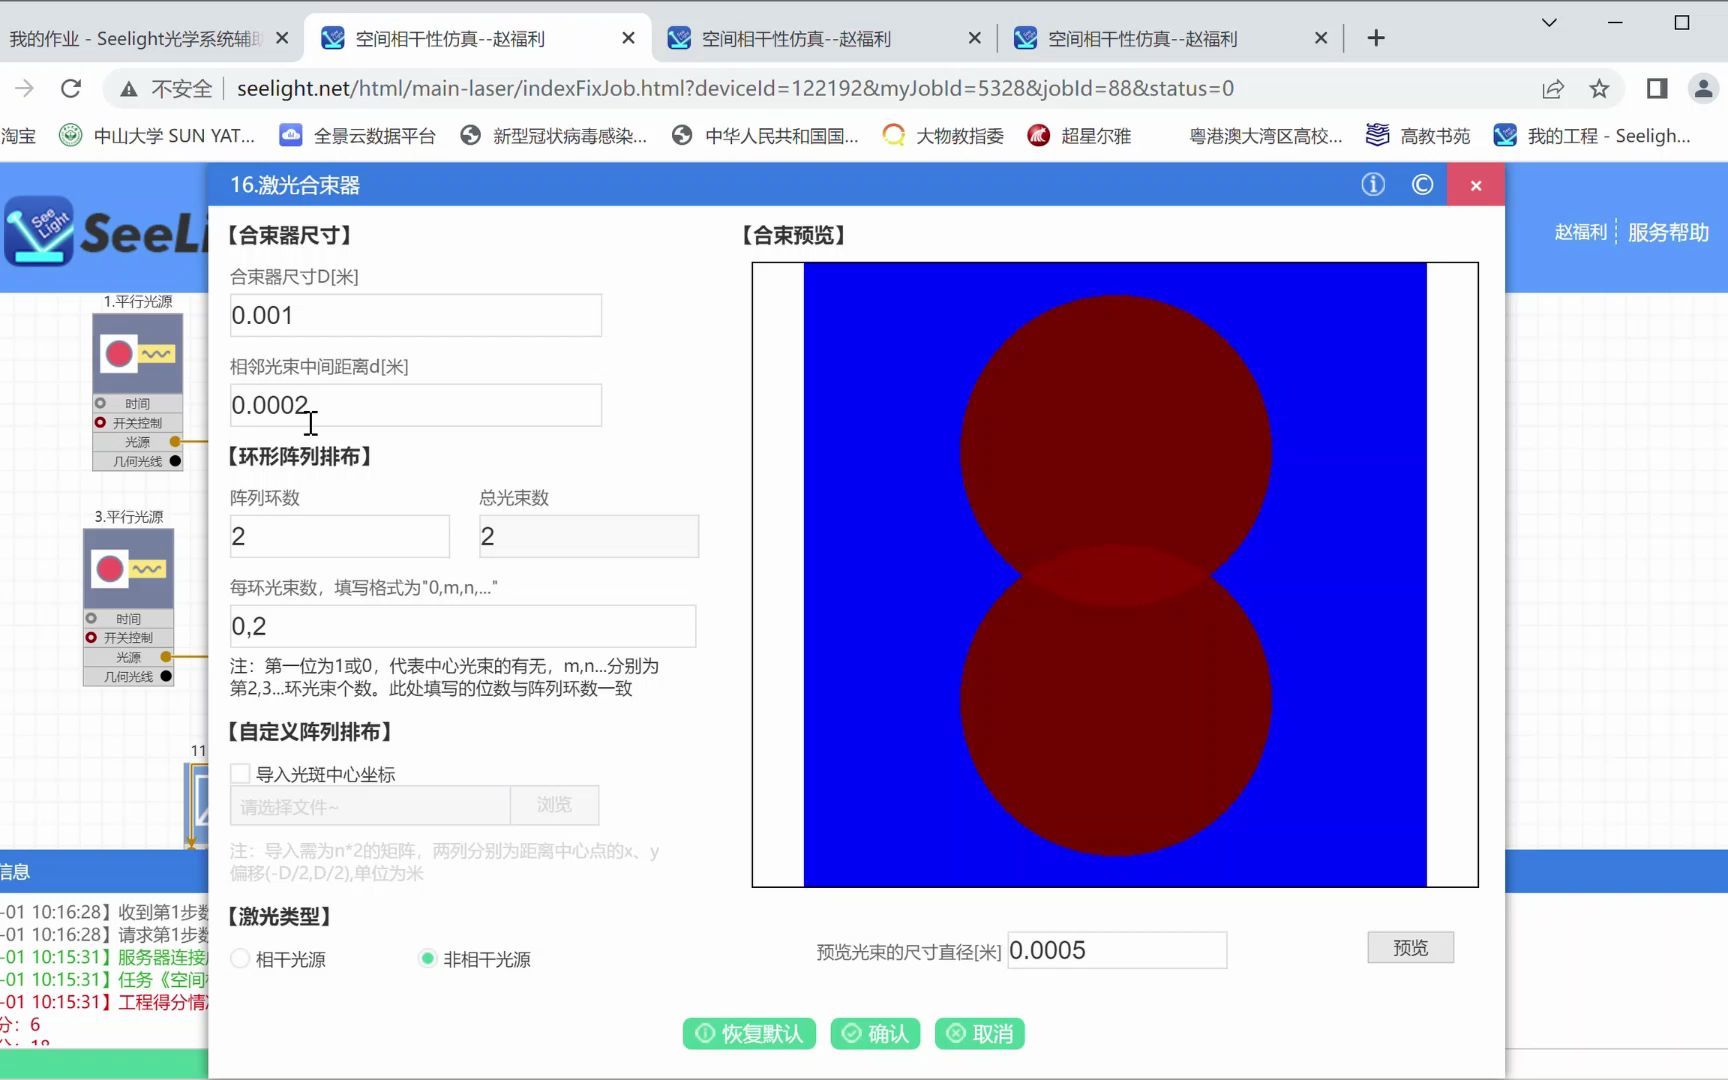This screenshot has width=1728, height=1080.
Task: Open 我的工程 - Seelight bookmark
Action: tap(1592, 135)
